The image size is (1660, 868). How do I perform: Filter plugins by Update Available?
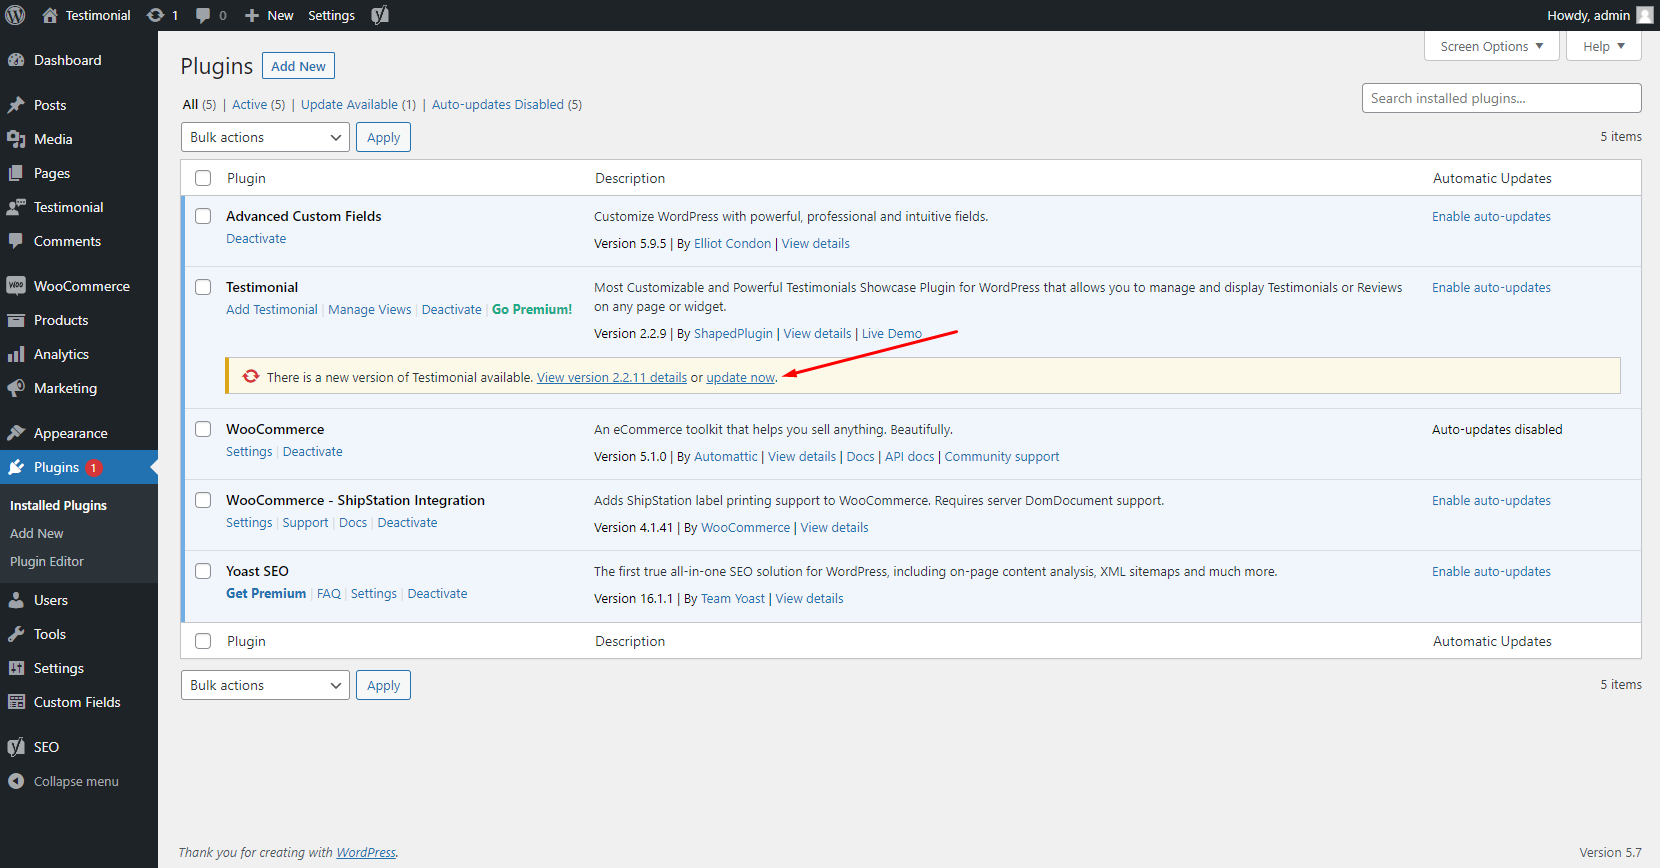[x=349, y=104]
